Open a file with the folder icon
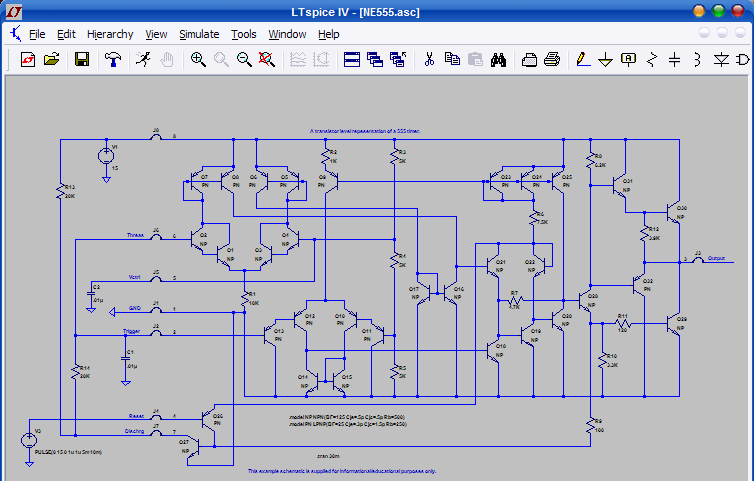 pos(51,60)
